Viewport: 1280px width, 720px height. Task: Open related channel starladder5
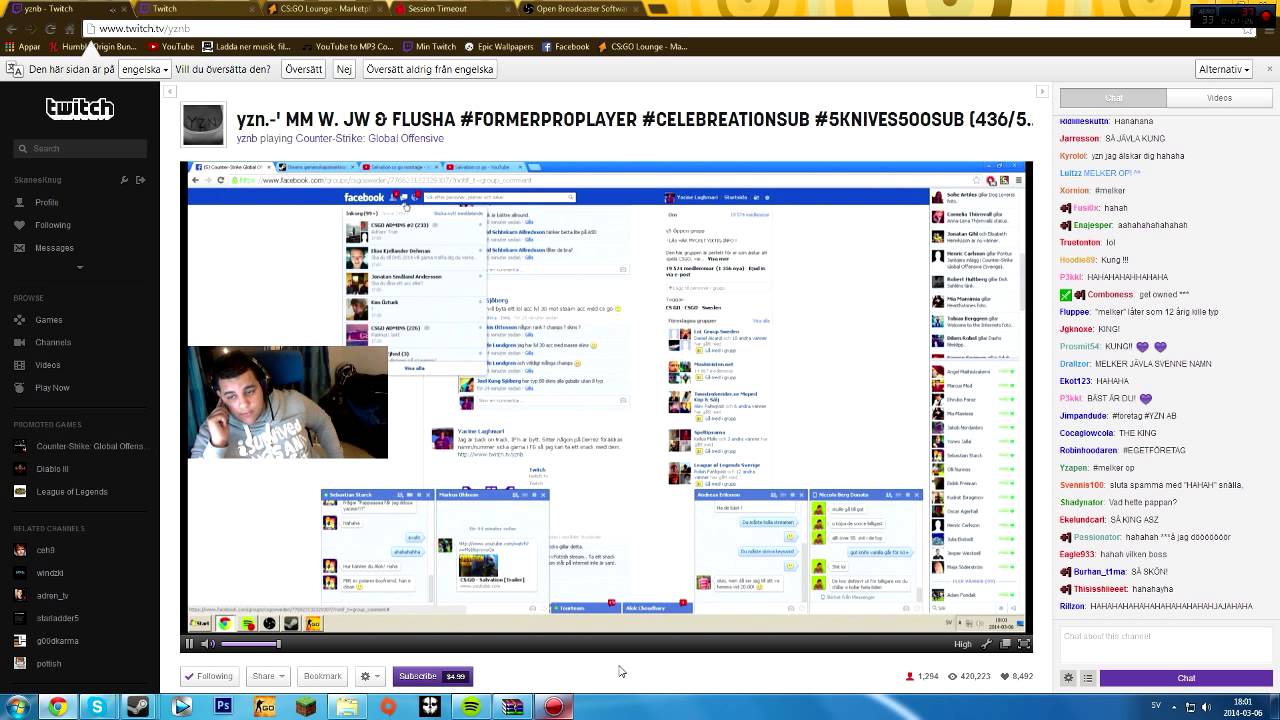tap(57, 618)
